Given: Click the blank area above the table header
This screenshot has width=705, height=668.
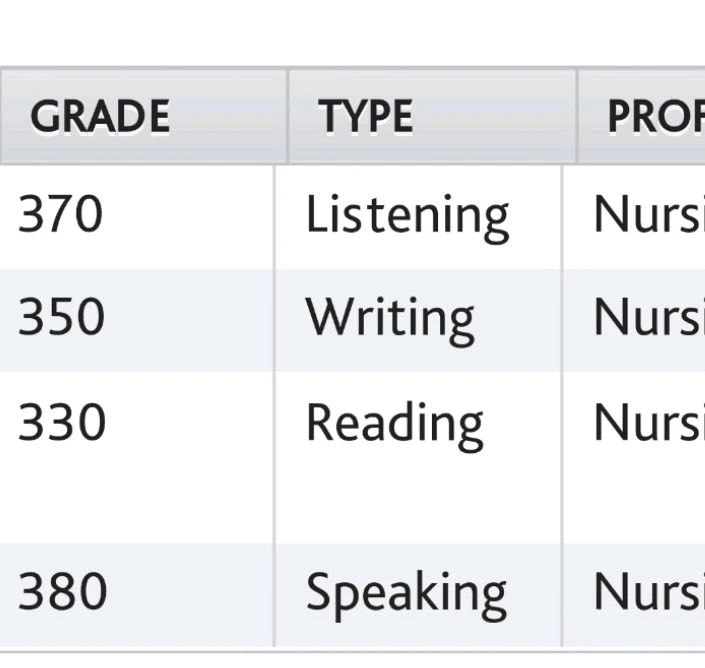Looking at the screenshot, I should click(x=350, y=32).
